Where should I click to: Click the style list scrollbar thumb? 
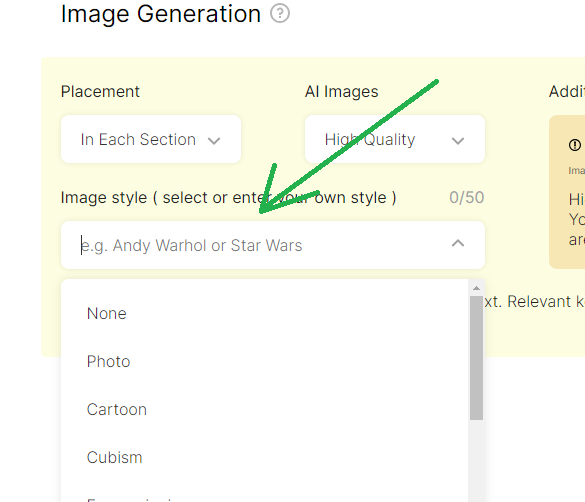476,358
